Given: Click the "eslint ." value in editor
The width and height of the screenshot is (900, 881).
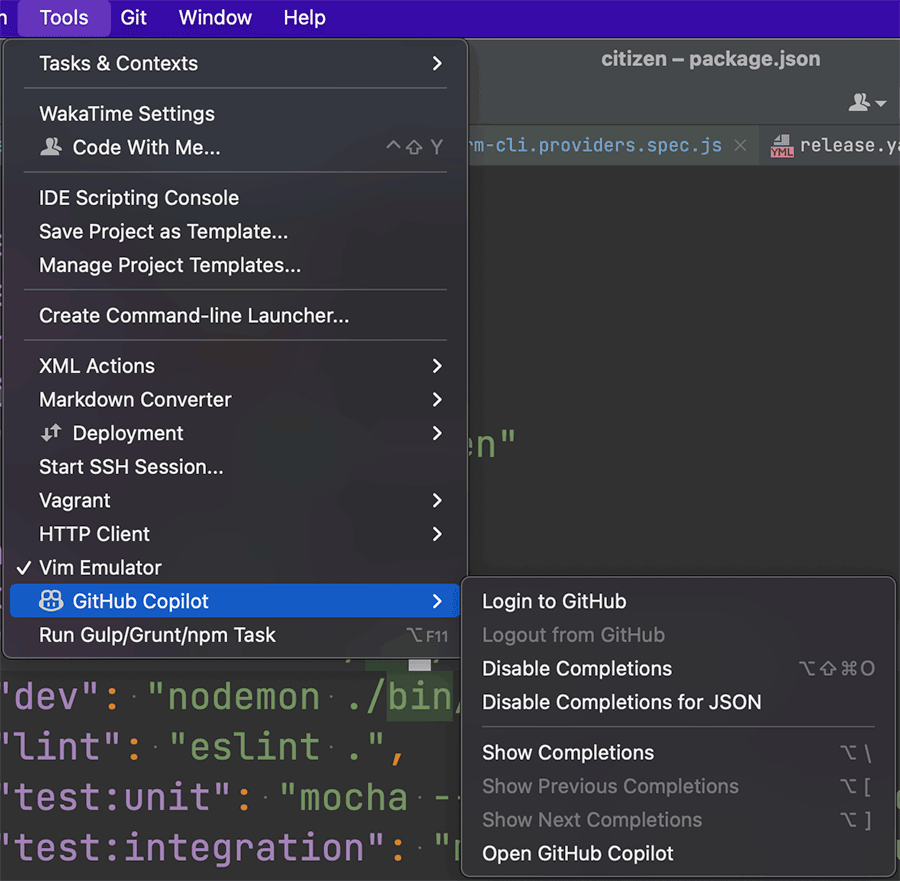Looking at the screenshot, I should (276, 747).
